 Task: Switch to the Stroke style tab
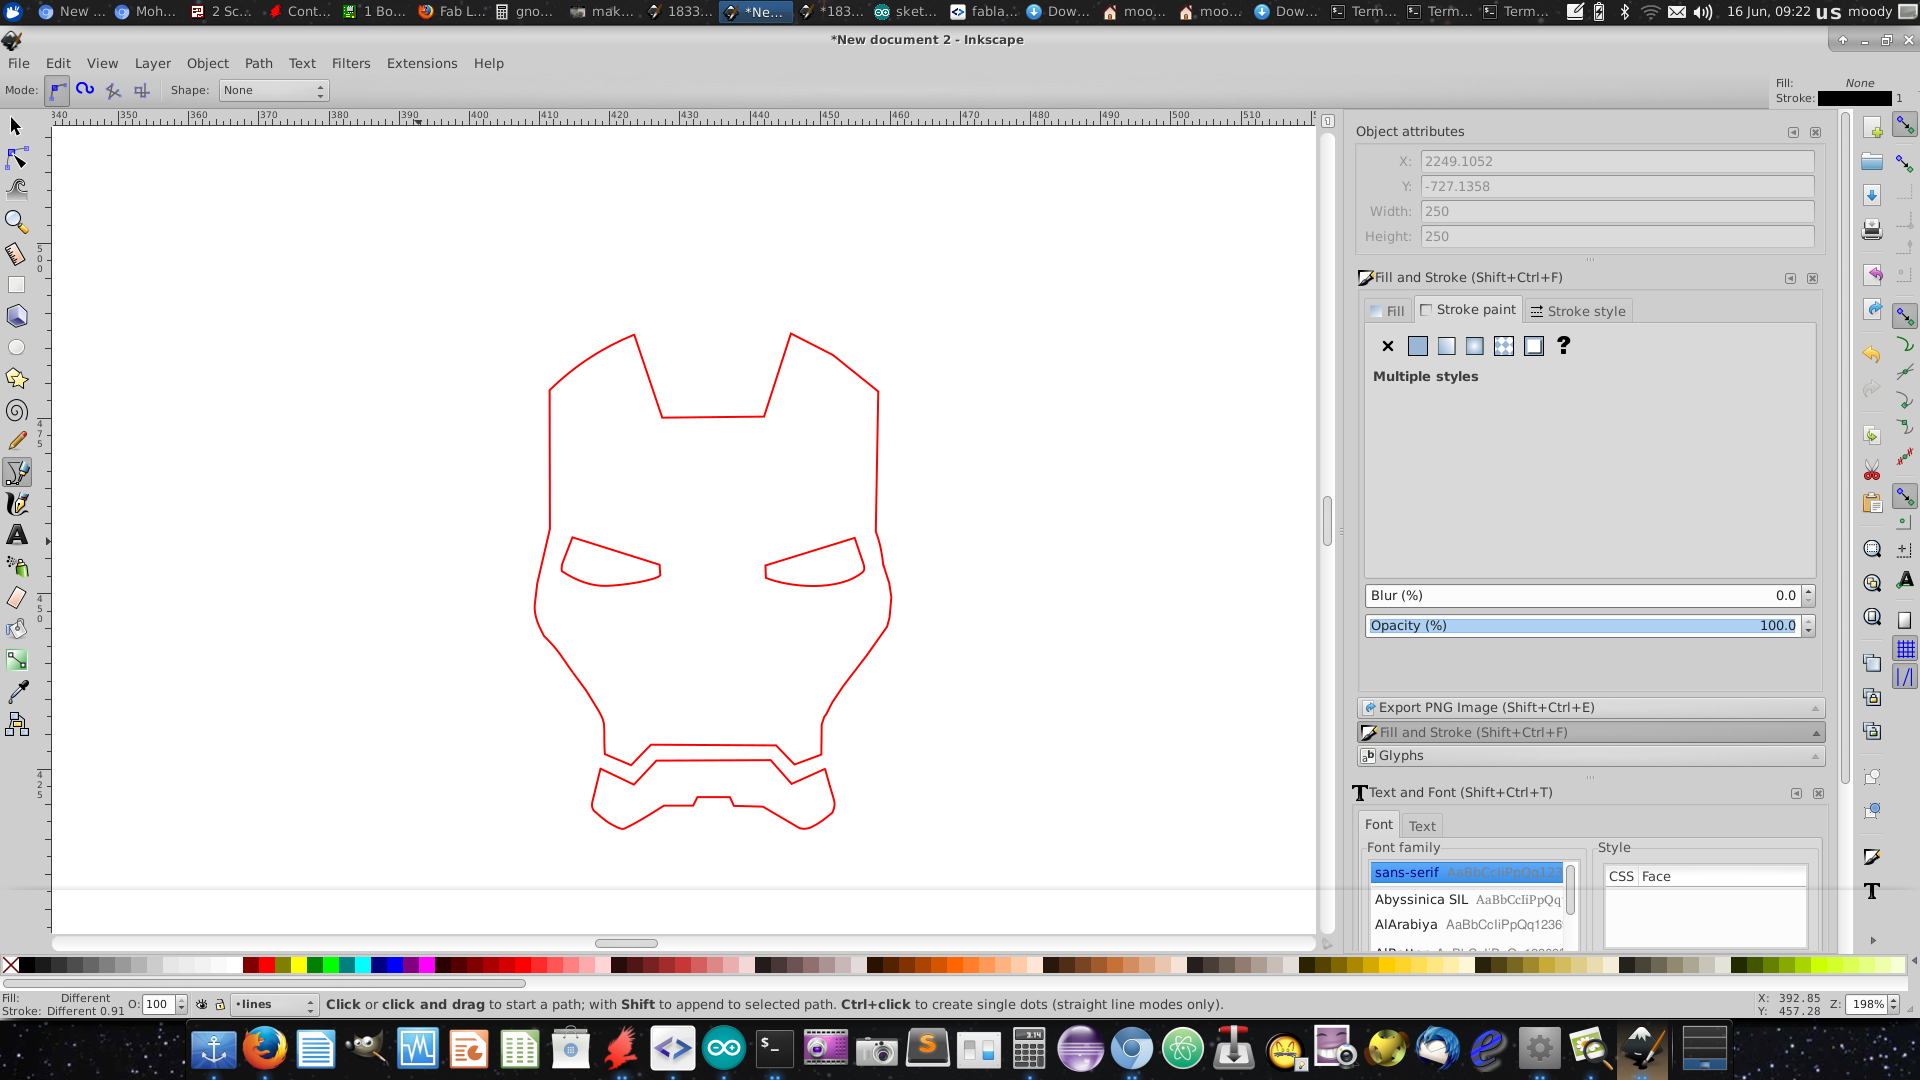click(x=1578, y=311)
